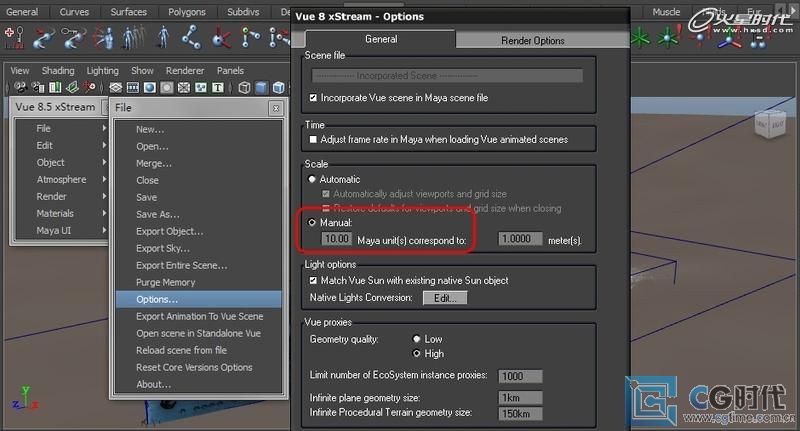Click the Maya units 10.00 field

coord(336,239)
